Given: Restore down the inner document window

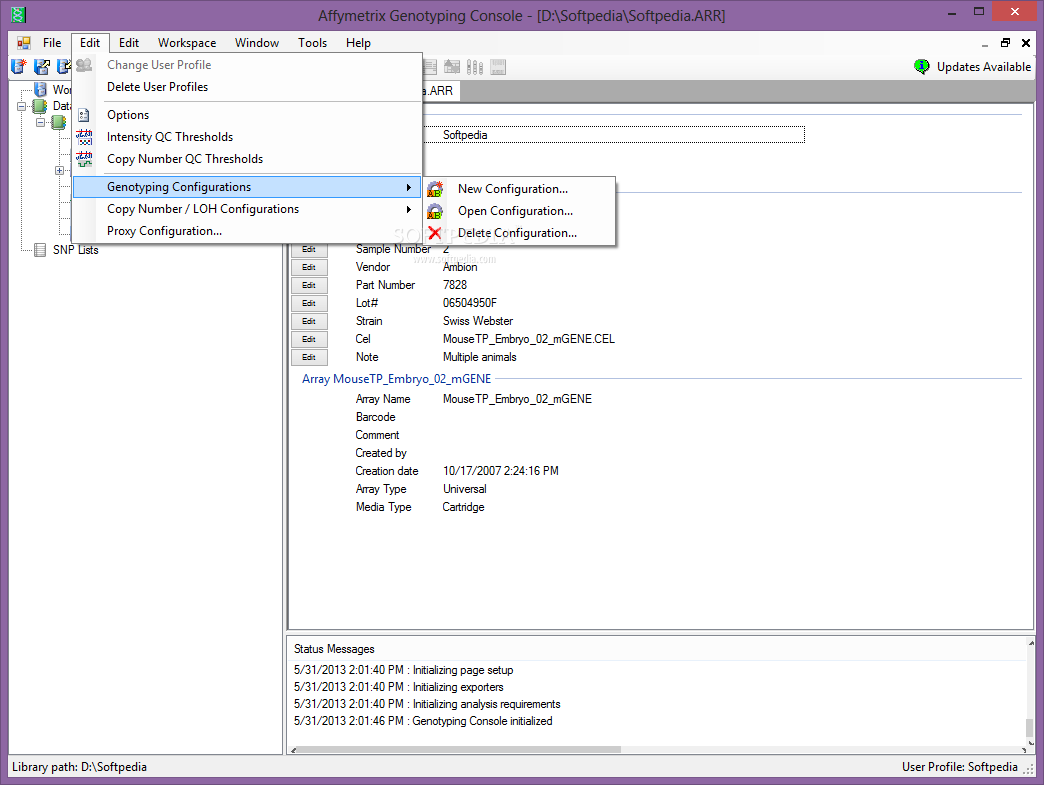Looking at the screenshot, I should point(1005,43).
